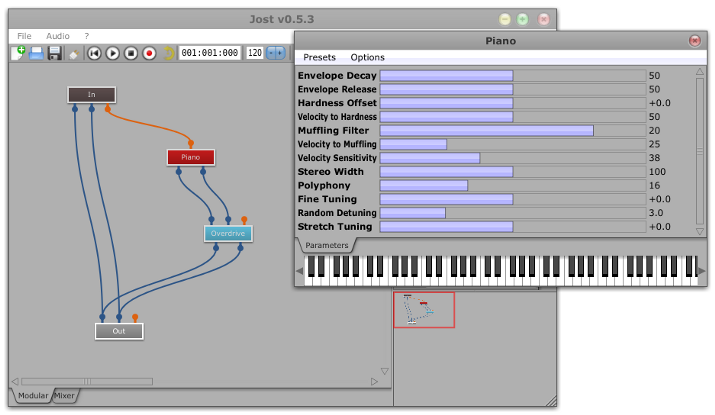Arm recording with the red record button
The height and width of the screenshot is (415, 715).
[x=149, y=53]
